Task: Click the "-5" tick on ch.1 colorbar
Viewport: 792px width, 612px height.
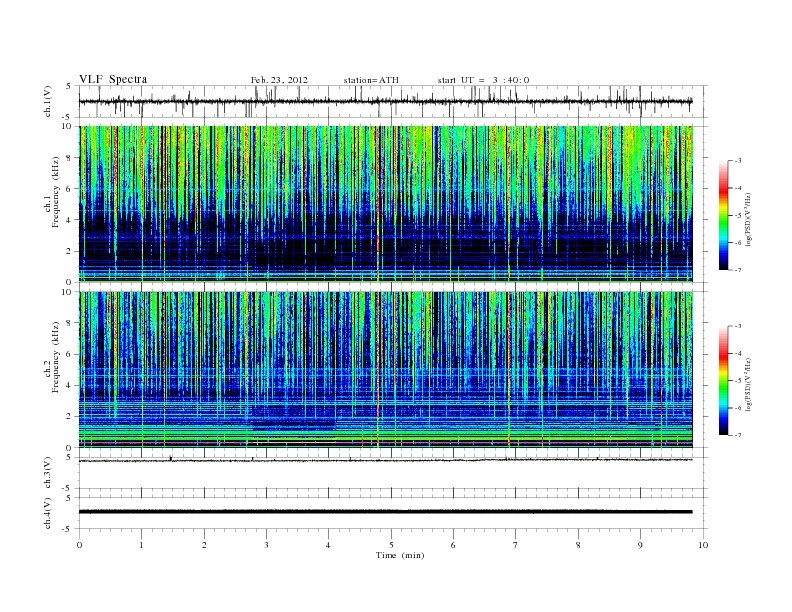Action: pyautogui.click(x=738, y=215)
